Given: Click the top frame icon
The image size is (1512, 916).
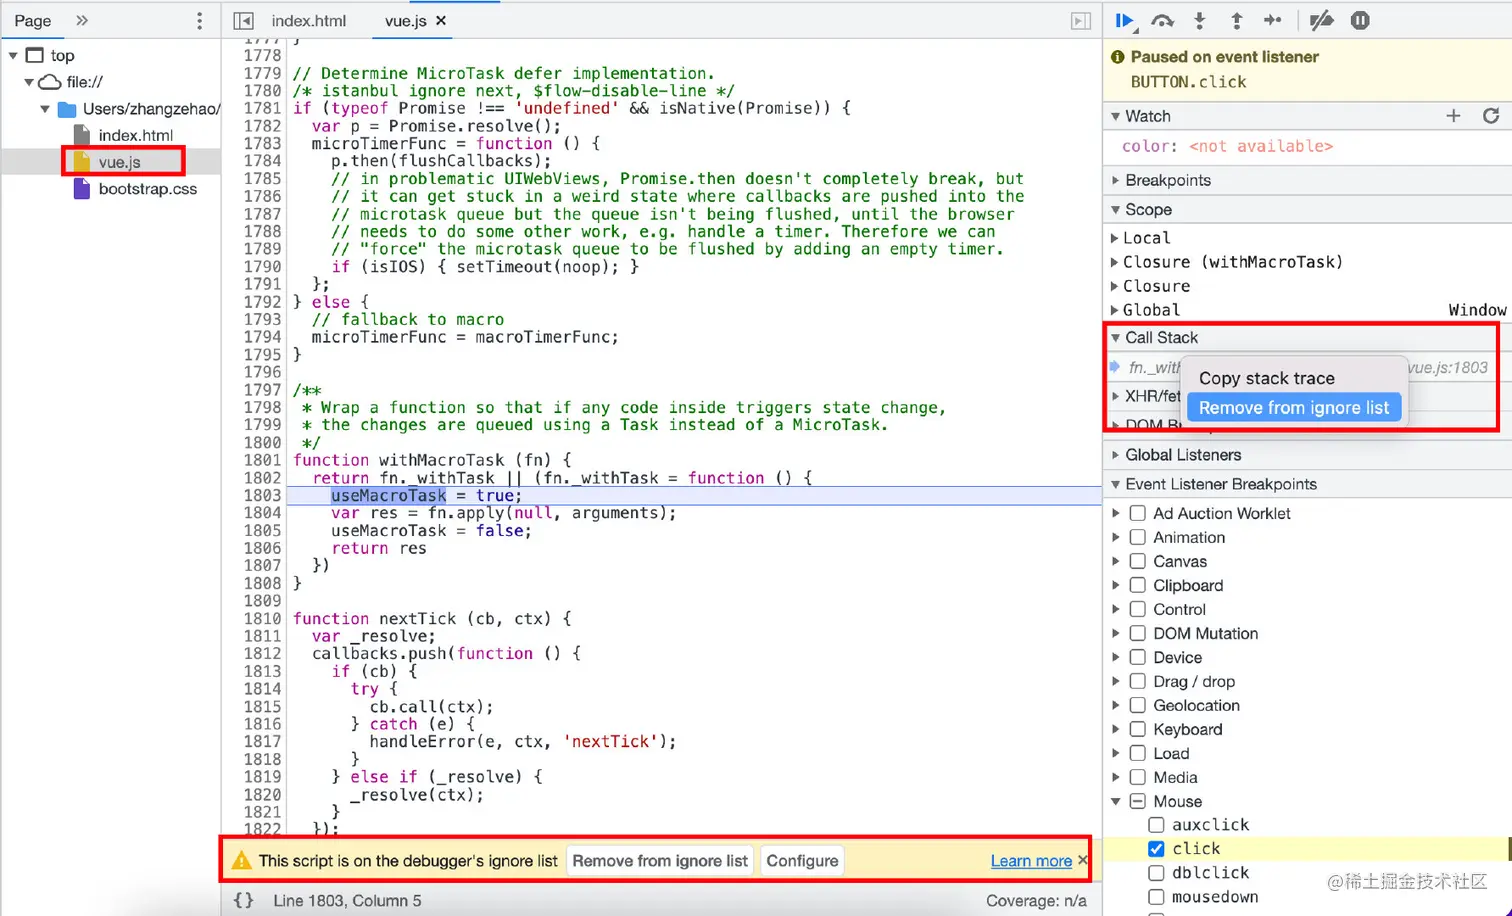Looking at the screenshot, I should 35,55.
